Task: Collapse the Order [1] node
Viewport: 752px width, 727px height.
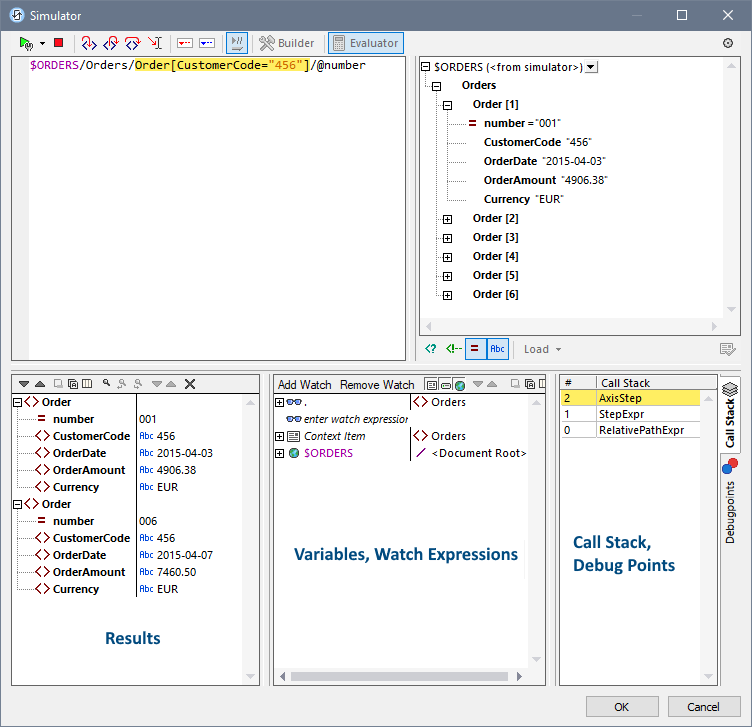Action: click(447, 105)
